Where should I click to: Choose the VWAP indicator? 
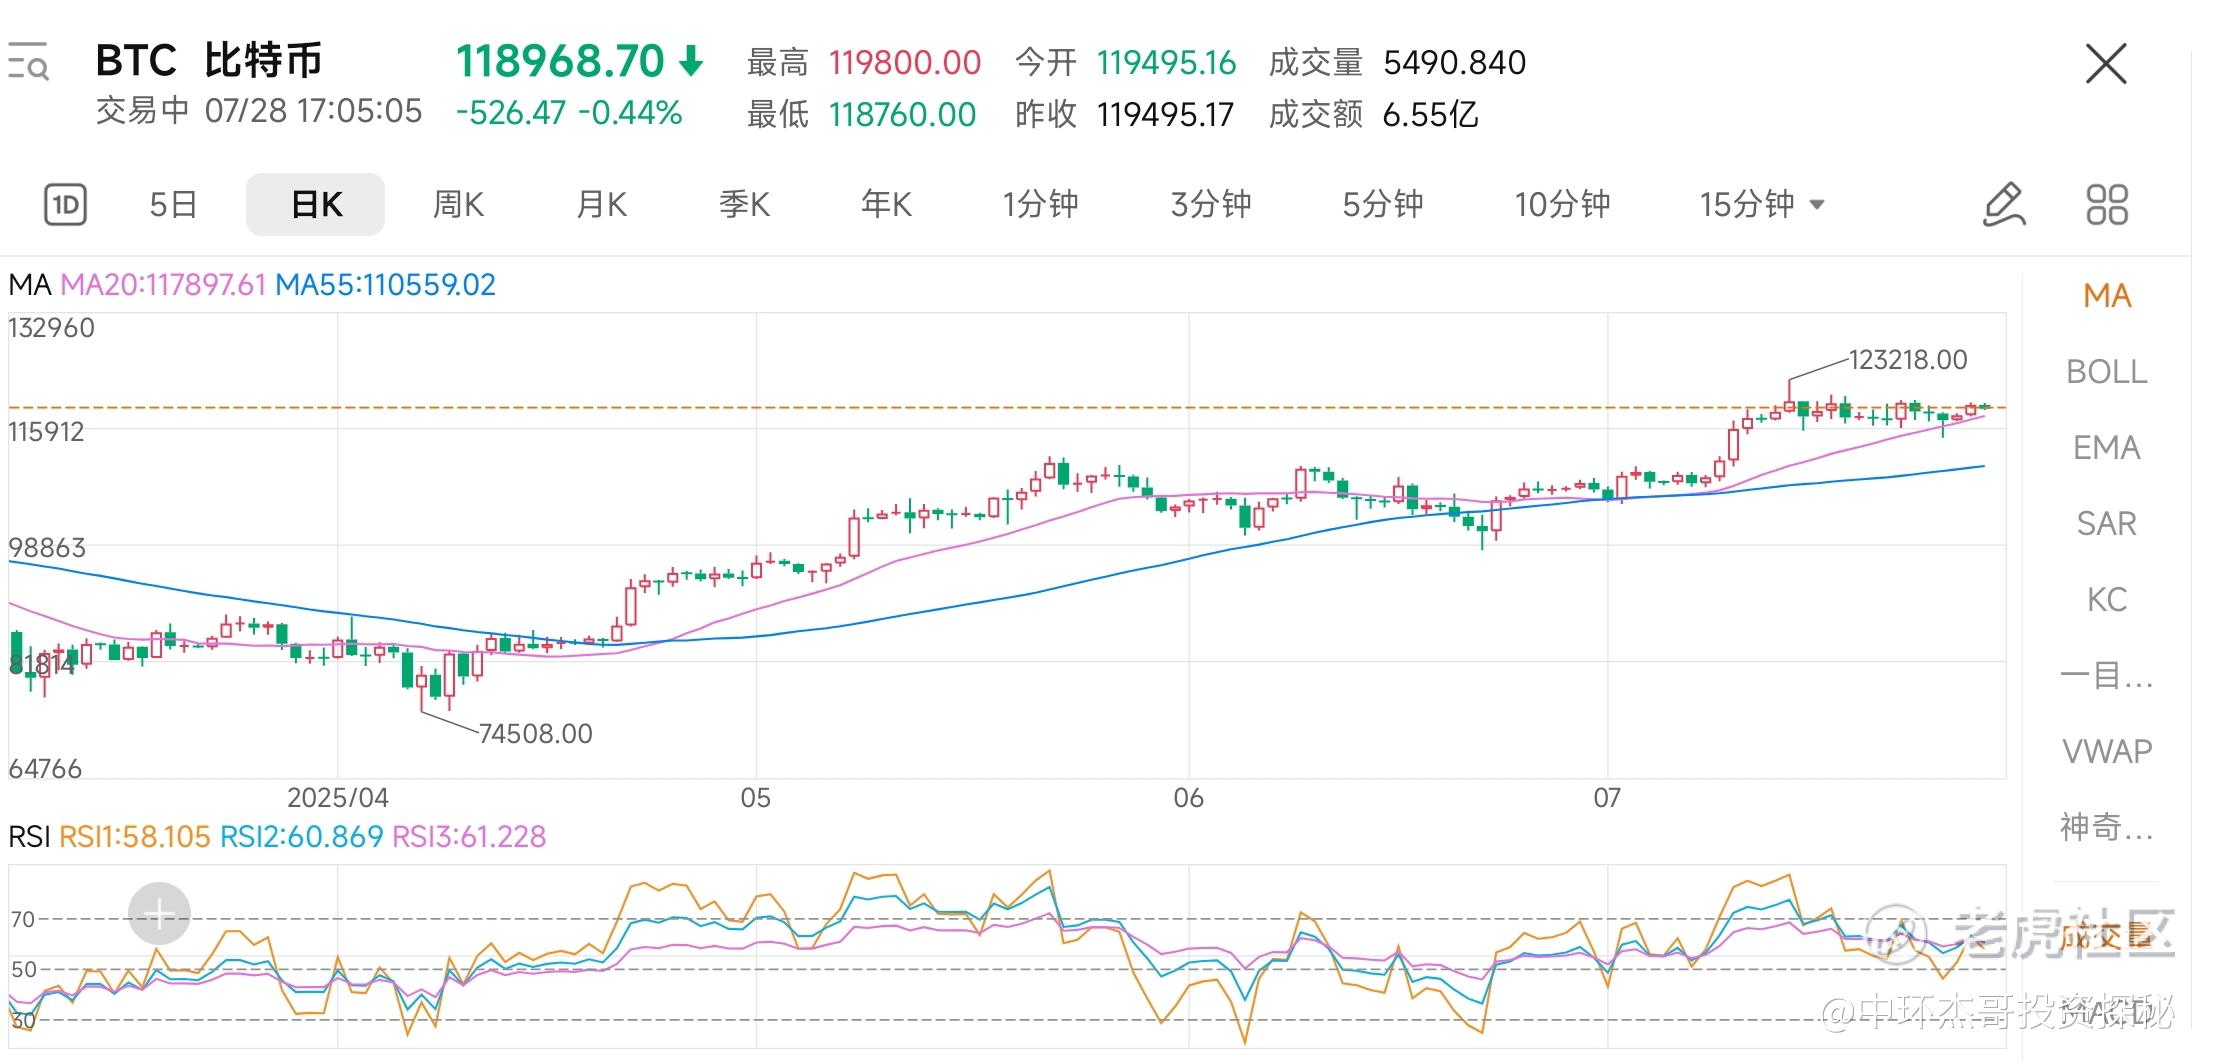(x=2106, y=752)
